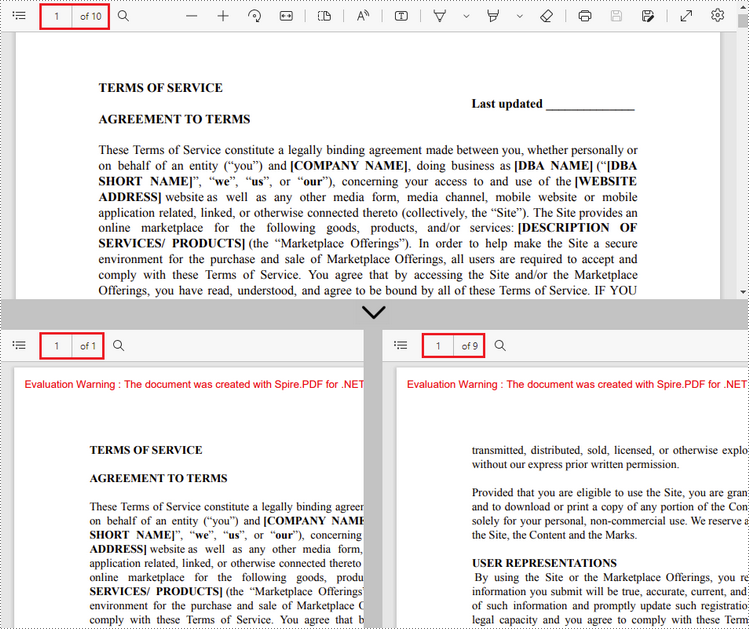Open search in the 9-page viewer
Viewport: 749px width, 629px height.
(x=500, y=345)
